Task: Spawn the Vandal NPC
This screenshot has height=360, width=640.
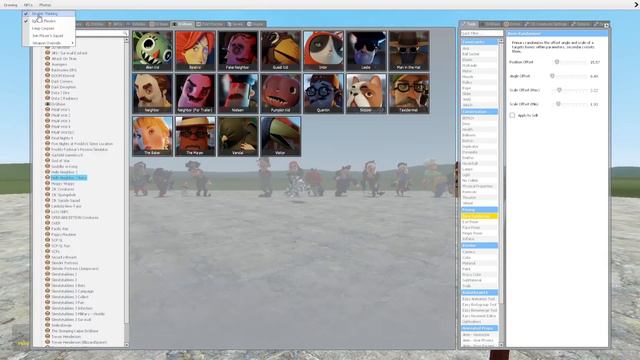Action: pos(238,136)
